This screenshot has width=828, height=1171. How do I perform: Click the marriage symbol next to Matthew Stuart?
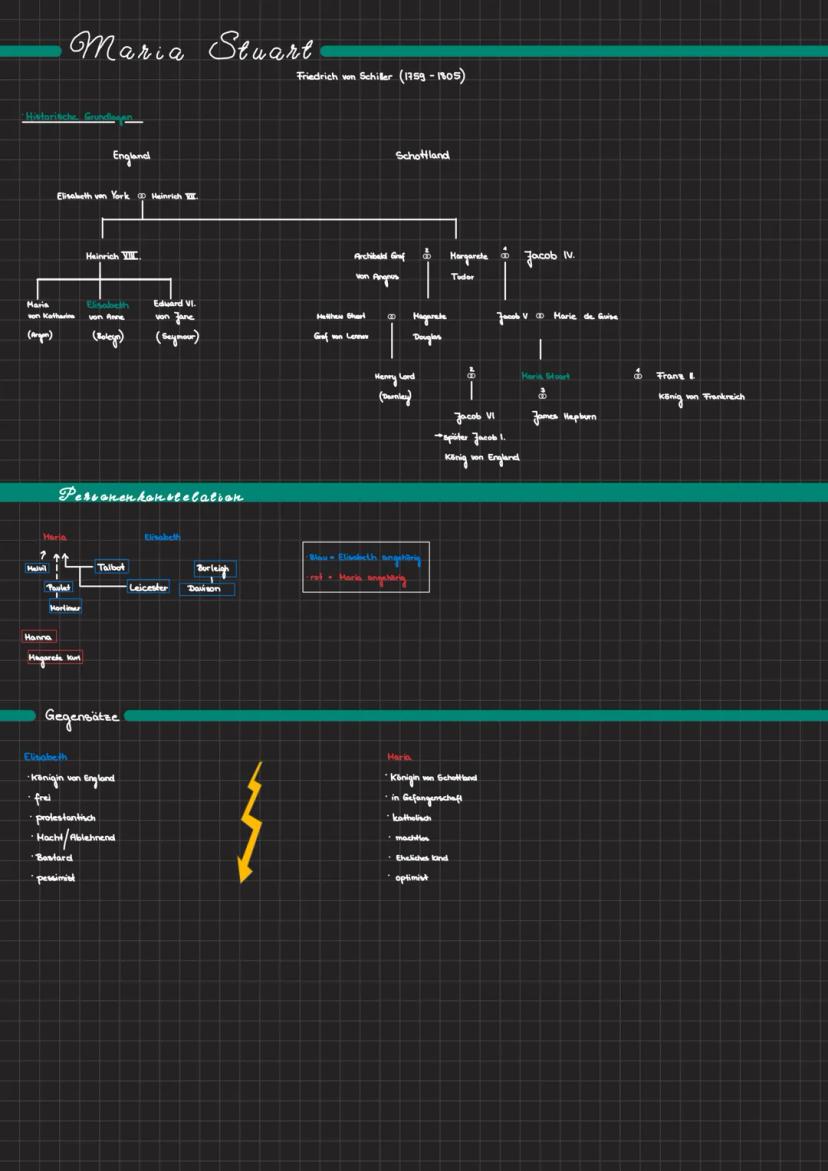[392, 317]
